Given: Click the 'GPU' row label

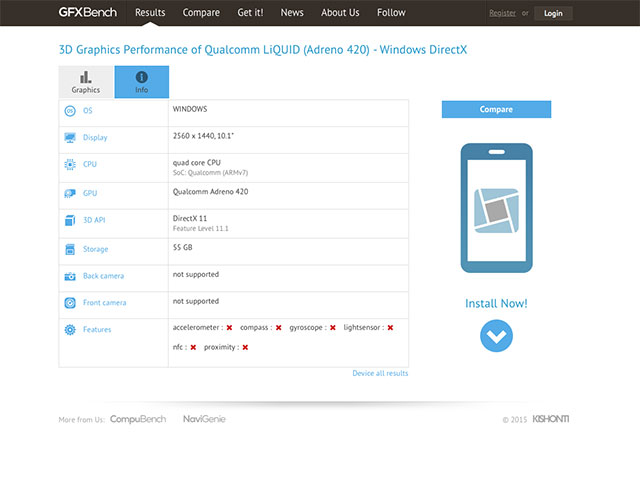Looking at the screenshot, I should pos(90,193).
